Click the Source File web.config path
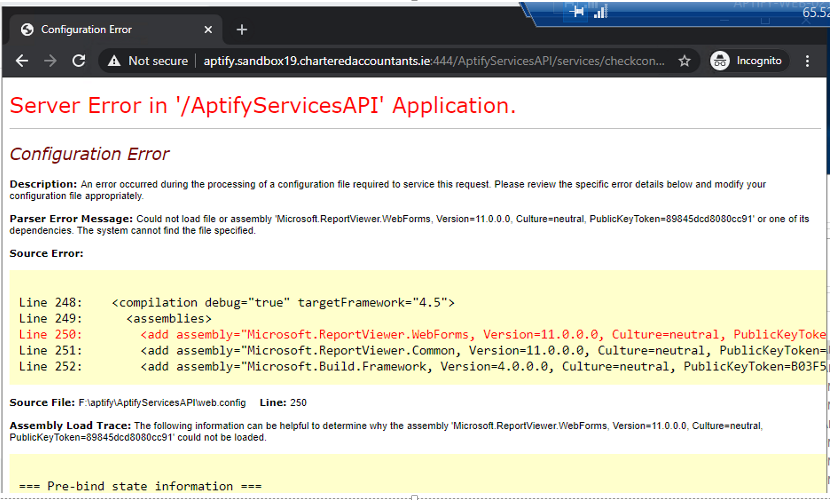 point(162,403)
